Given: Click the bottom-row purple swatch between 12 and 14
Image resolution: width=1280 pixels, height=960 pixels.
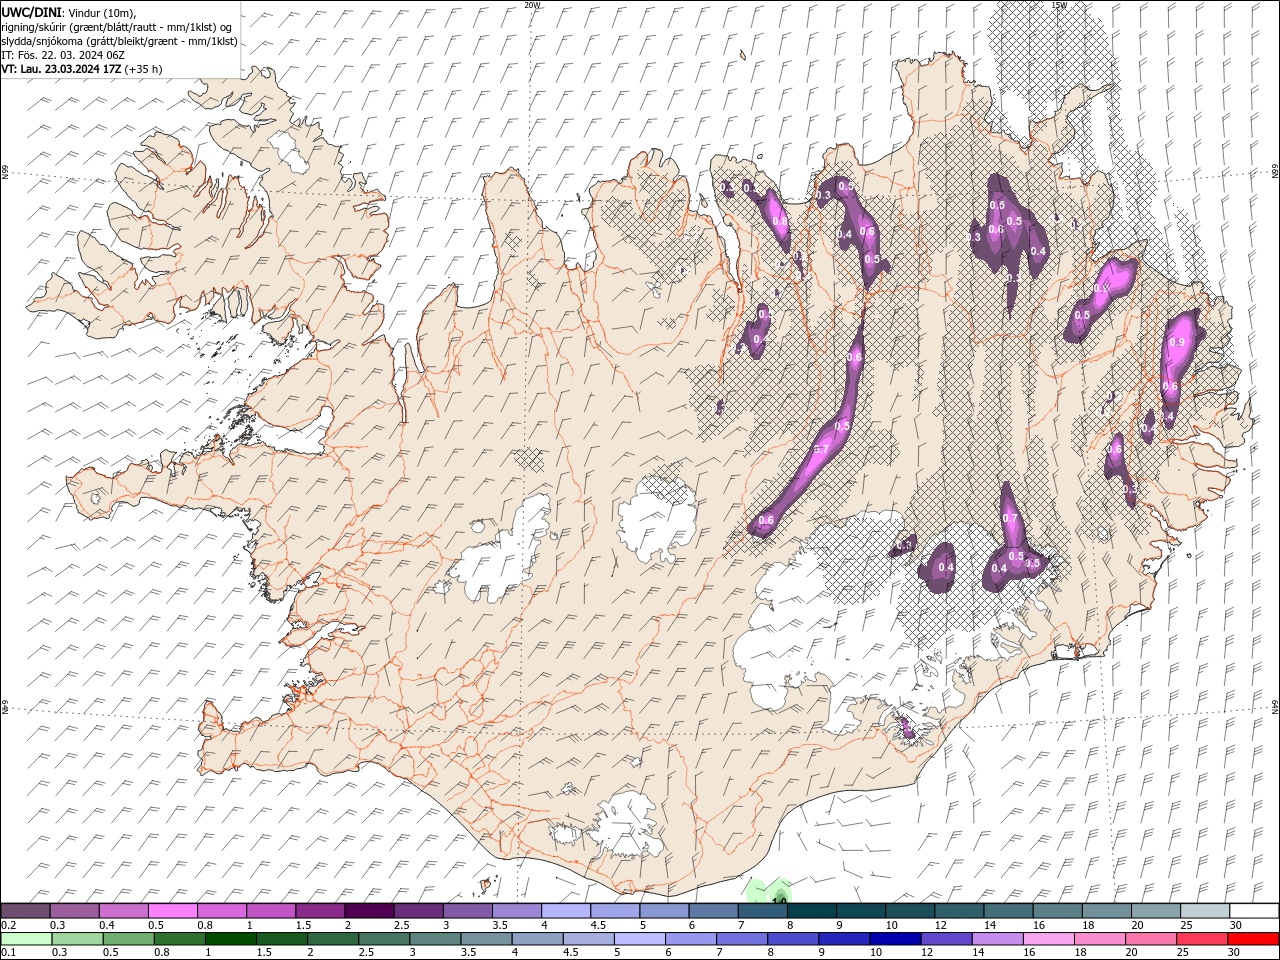Looking at the screenshot, I should tap(945, 939).
